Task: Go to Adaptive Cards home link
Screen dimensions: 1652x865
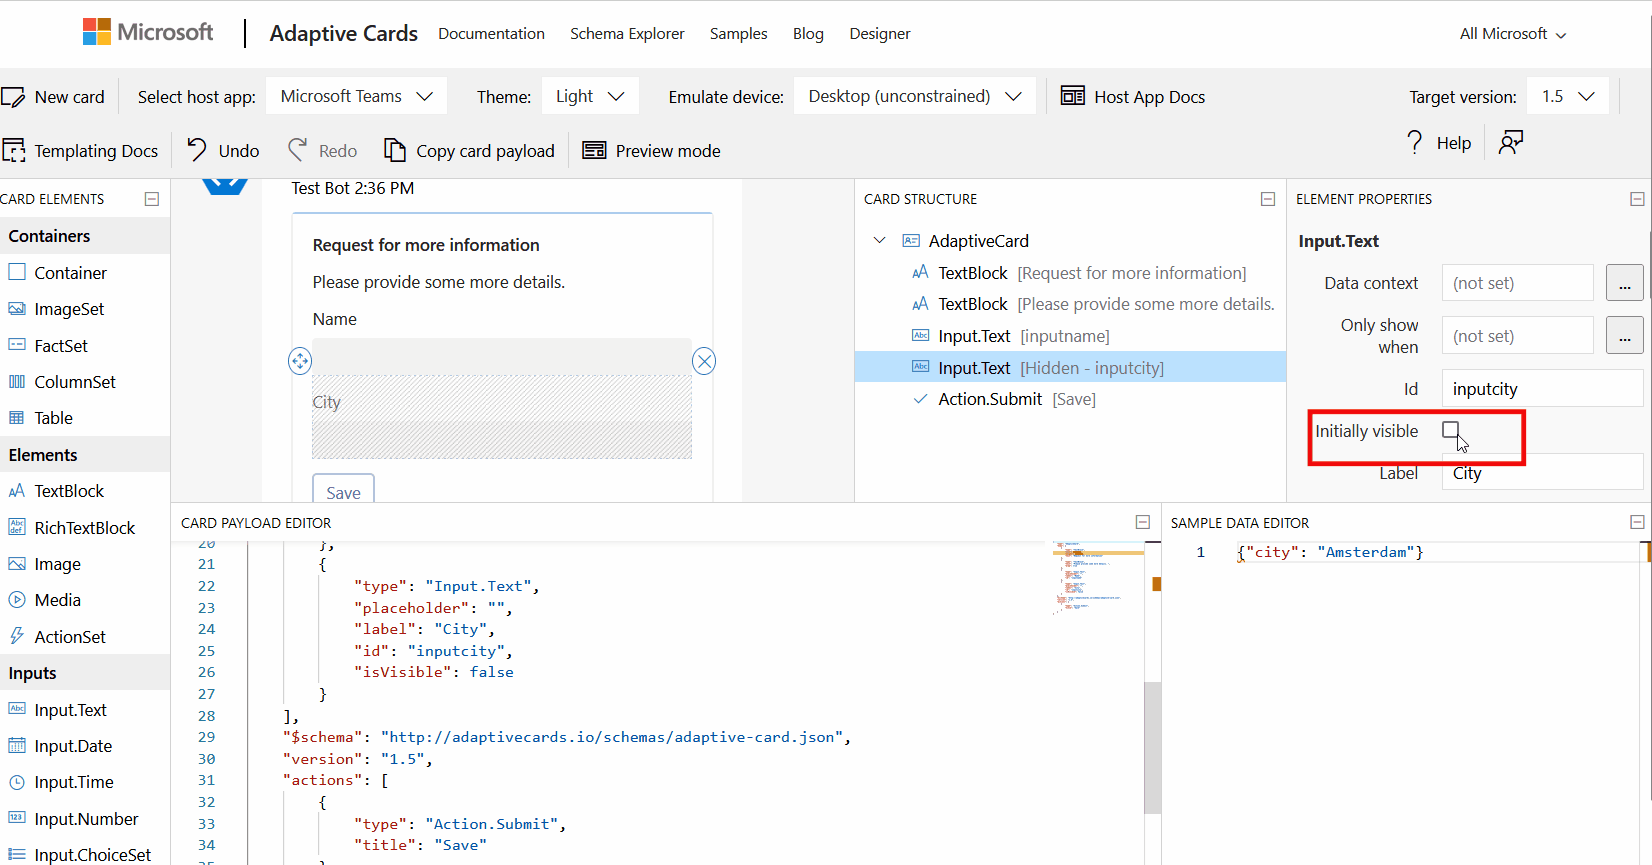Action: point(344,33)
